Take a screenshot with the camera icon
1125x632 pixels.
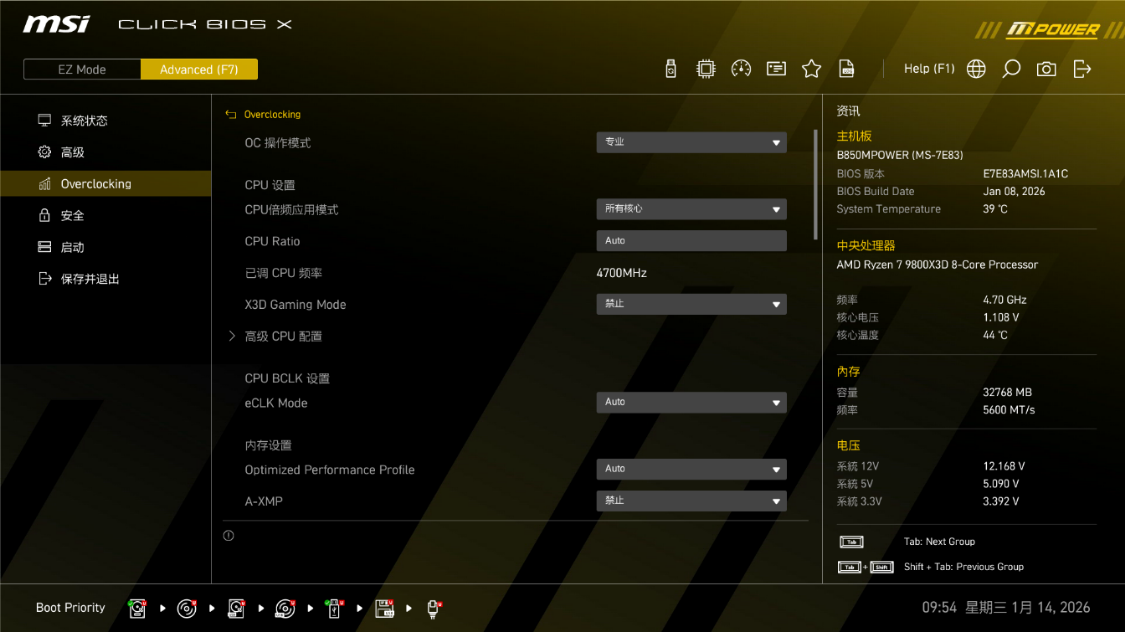(1046, 69)
